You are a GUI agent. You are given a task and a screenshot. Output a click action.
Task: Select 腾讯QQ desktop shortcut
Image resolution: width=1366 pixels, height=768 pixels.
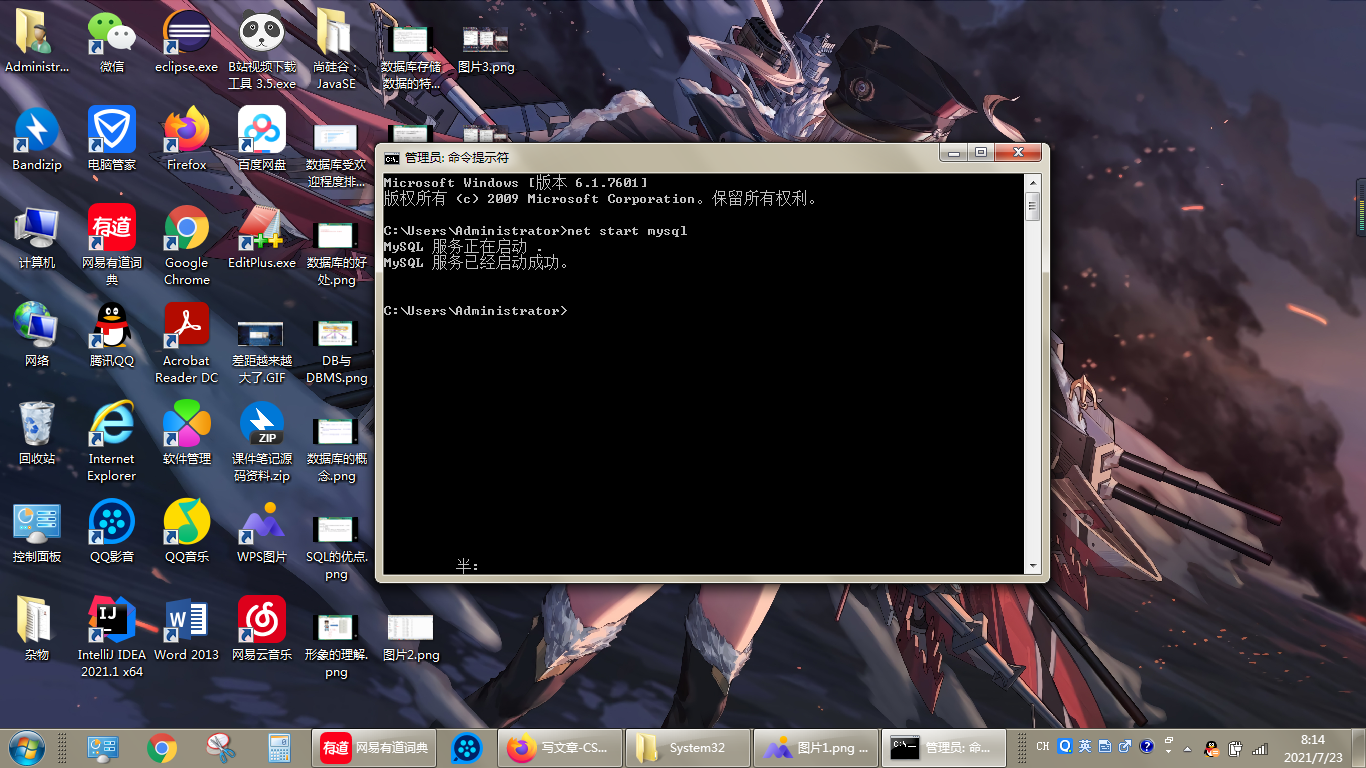112,336
